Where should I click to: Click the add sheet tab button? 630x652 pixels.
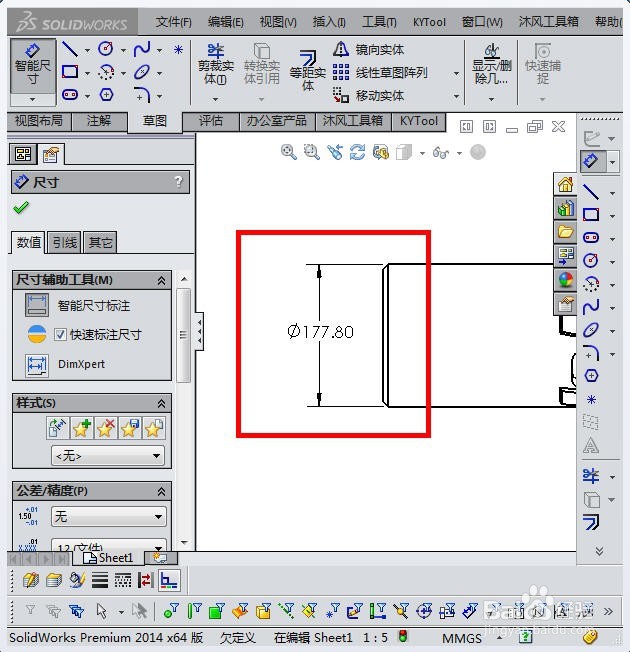161,558
